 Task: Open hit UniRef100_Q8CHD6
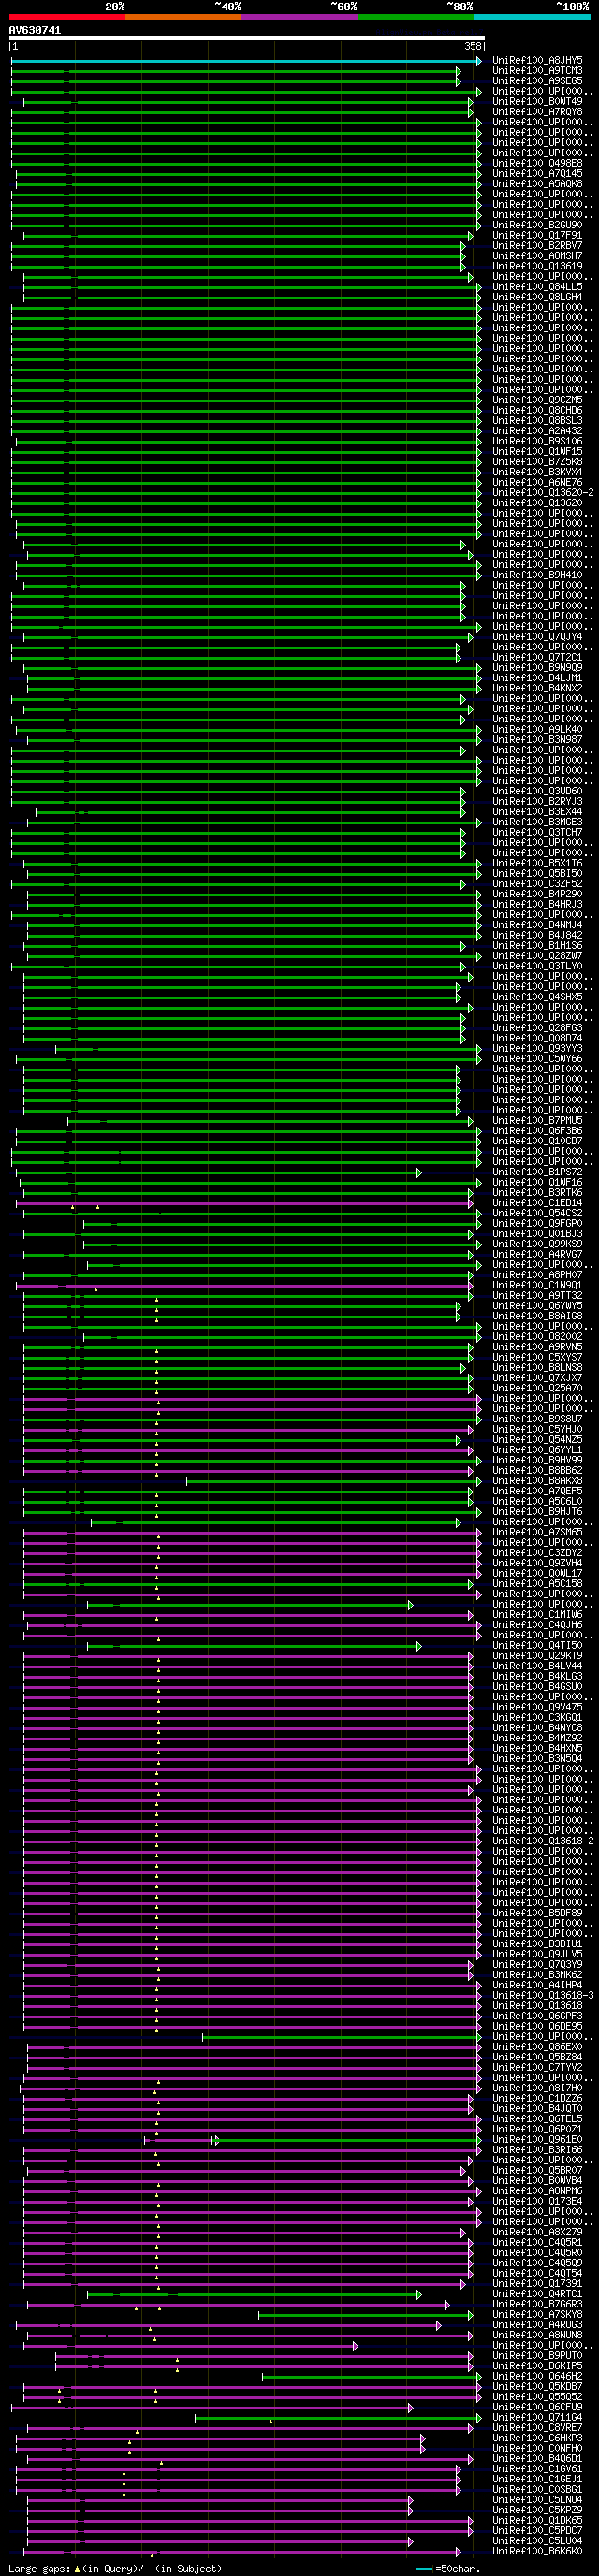pos(537,410)
